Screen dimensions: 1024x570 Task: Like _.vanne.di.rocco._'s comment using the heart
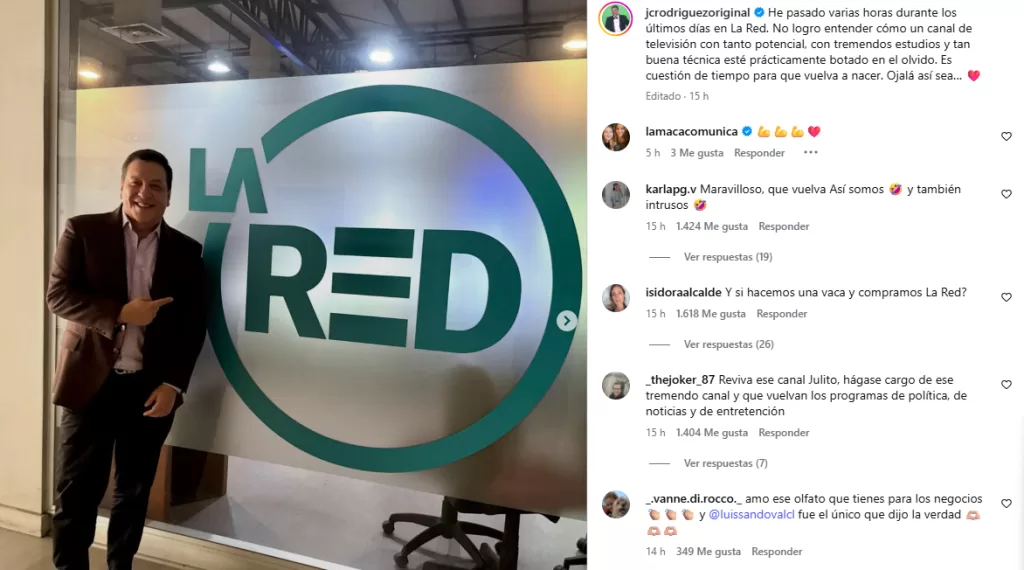[x=1006, y=503]
